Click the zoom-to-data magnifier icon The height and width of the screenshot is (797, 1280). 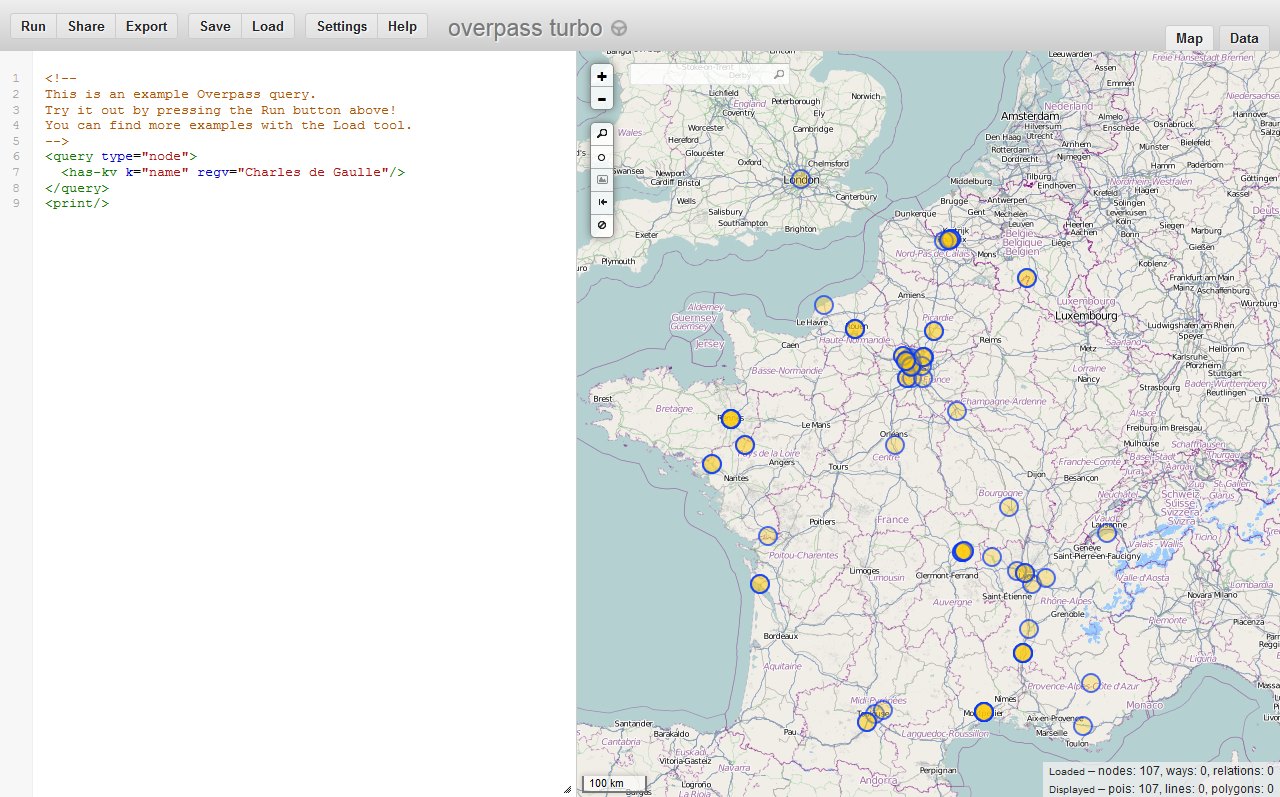pyautogui.click(x=601, y=133)
